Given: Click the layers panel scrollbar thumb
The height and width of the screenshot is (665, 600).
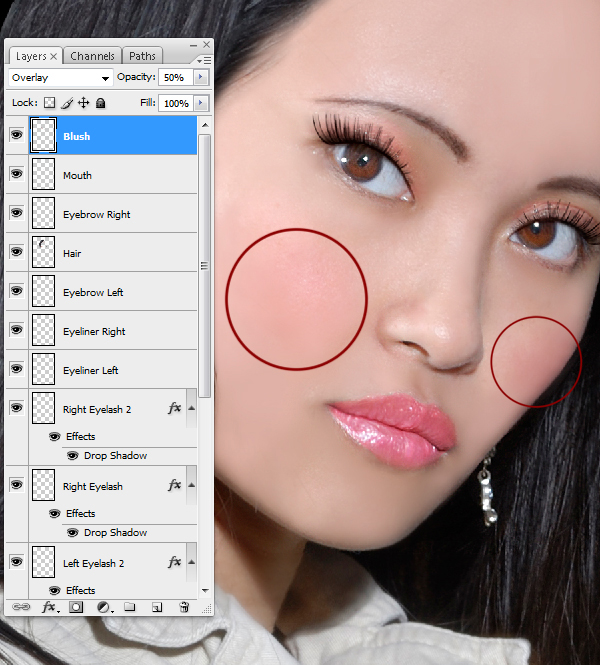Looking at the screenshot, I should tap(205, 266).
